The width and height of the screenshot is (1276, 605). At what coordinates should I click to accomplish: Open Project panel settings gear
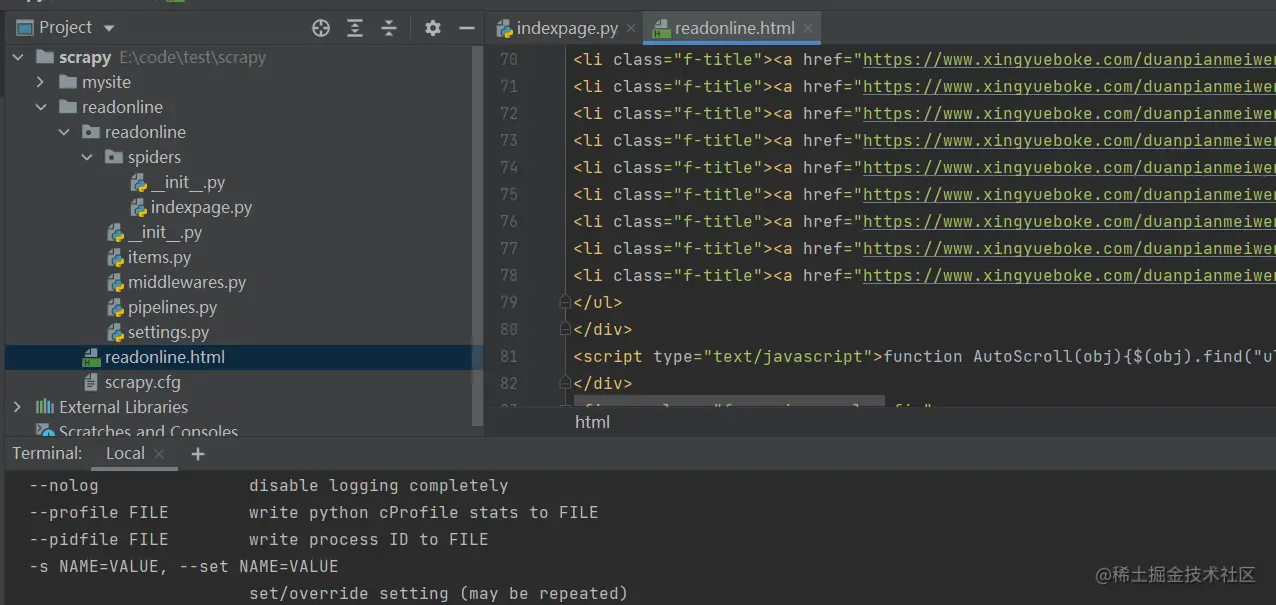(x=433, y=28)
